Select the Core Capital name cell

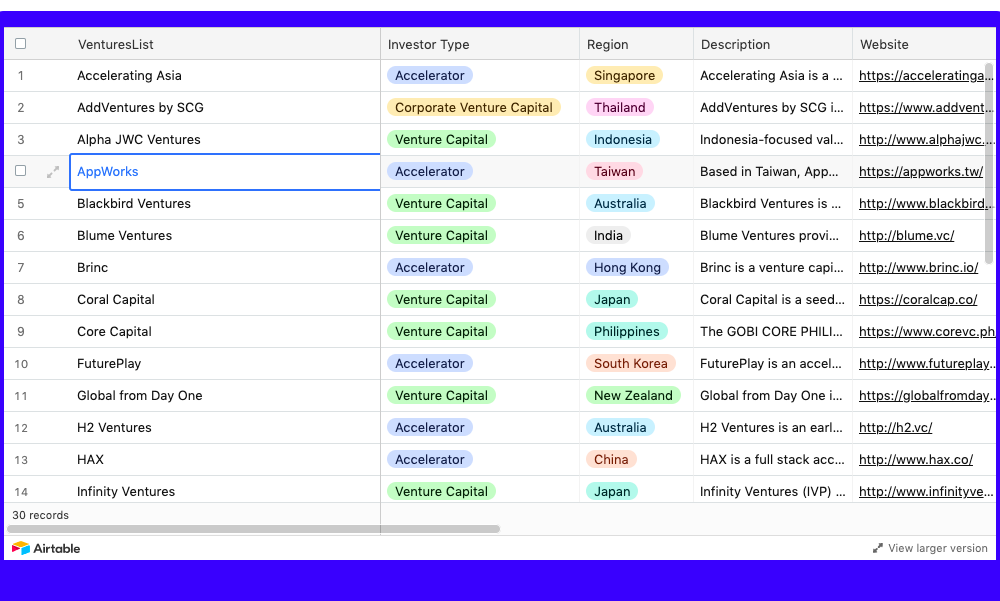tap(224, 331)
